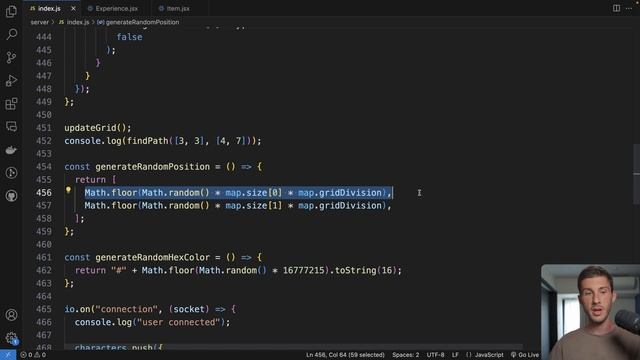Image resolution: width=640 pixels, height=360 pixels.
Task: Open the editor More Actions ellipsis
Action: click(x=629, y=8)
